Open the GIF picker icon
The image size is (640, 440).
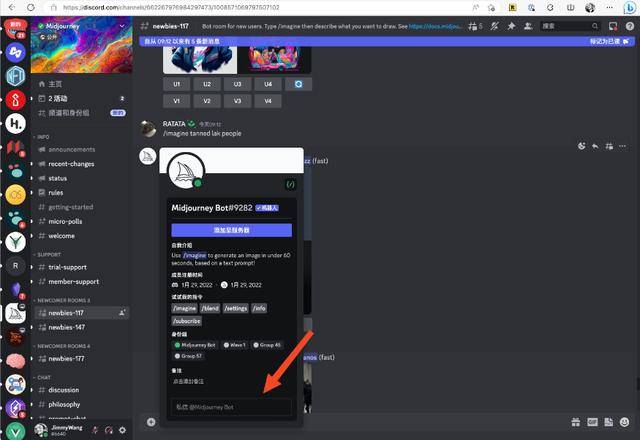592,422
